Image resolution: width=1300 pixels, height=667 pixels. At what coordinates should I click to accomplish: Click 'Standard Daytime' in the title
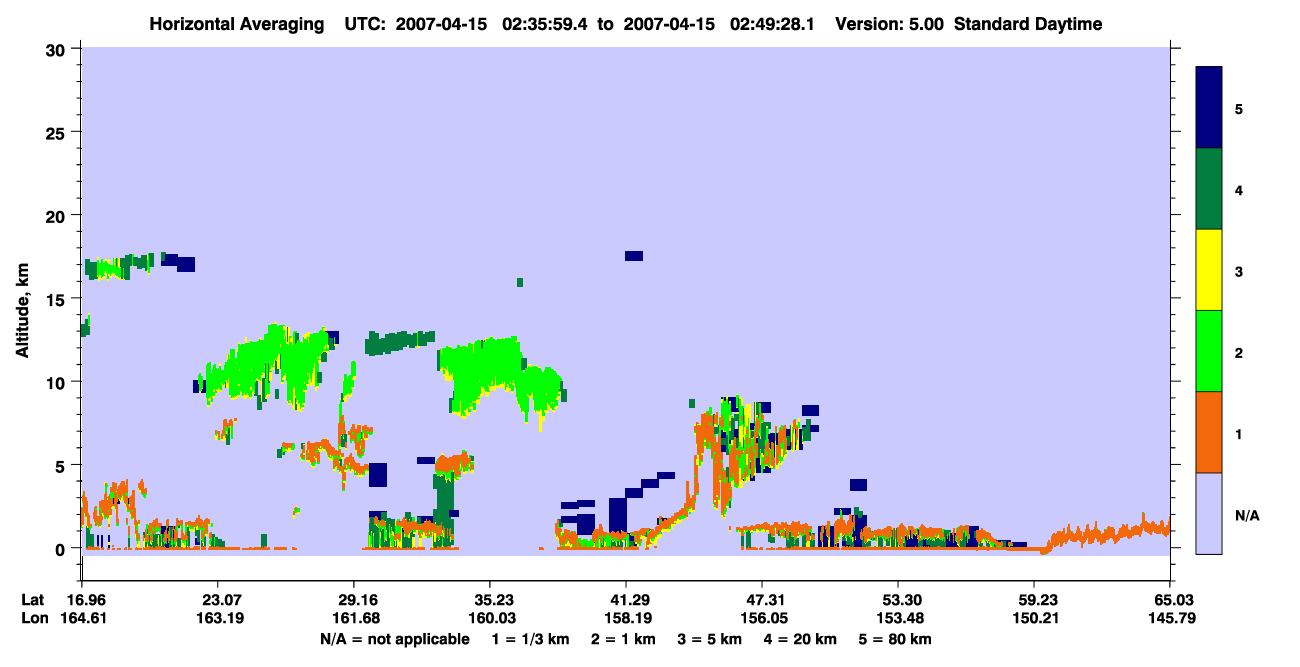pyautogui.click(x=1028, y=24)
